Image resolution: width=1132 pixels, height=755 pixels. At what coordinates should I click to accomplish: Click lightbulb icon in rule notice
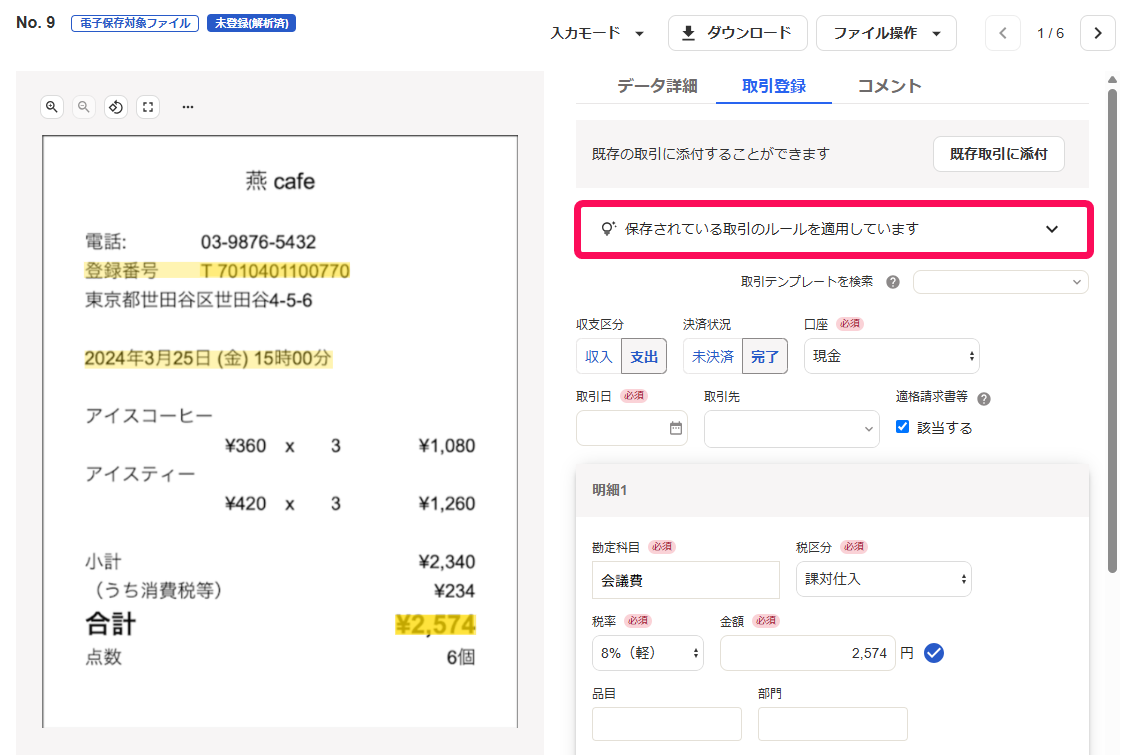tap(608, 229)
